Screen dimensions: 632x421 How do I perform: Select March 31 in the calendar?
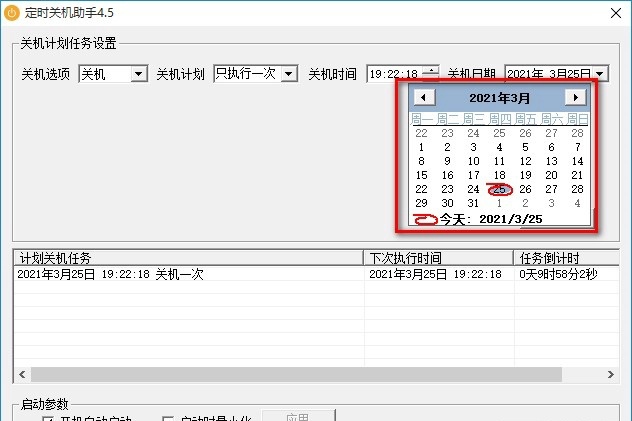(x=473, y=203)
